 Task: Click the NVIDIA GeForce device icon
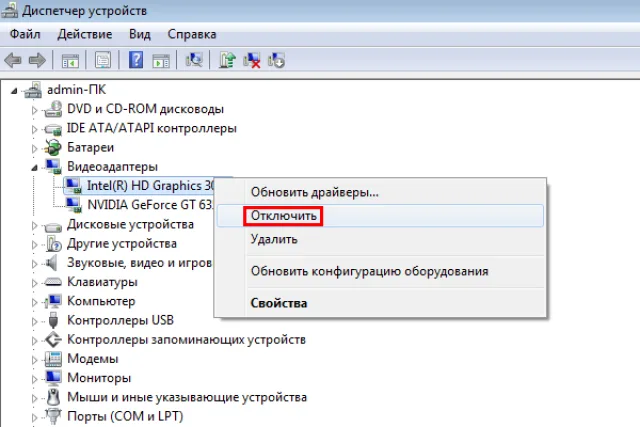click(73, 205)
